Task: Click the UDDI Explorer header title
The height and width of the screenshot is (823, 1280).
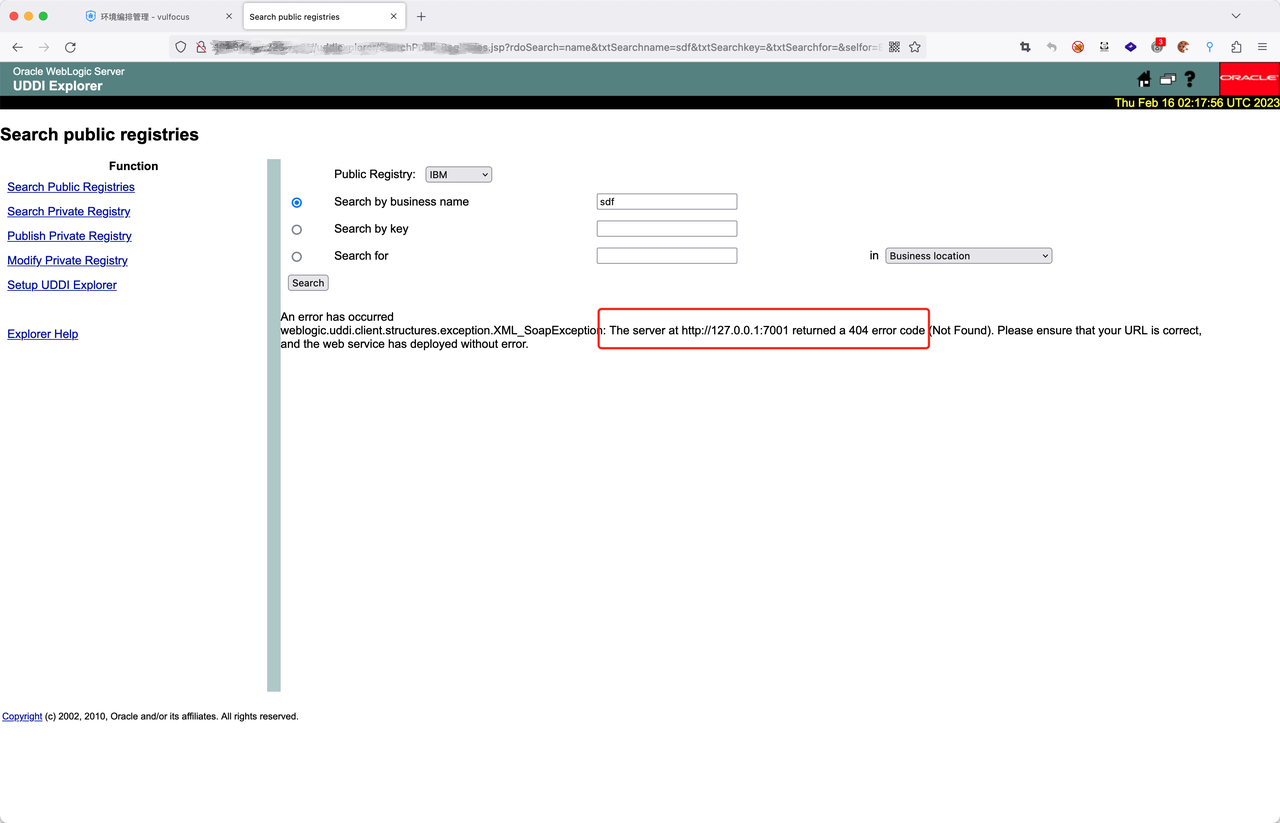Action: point(58,86)
